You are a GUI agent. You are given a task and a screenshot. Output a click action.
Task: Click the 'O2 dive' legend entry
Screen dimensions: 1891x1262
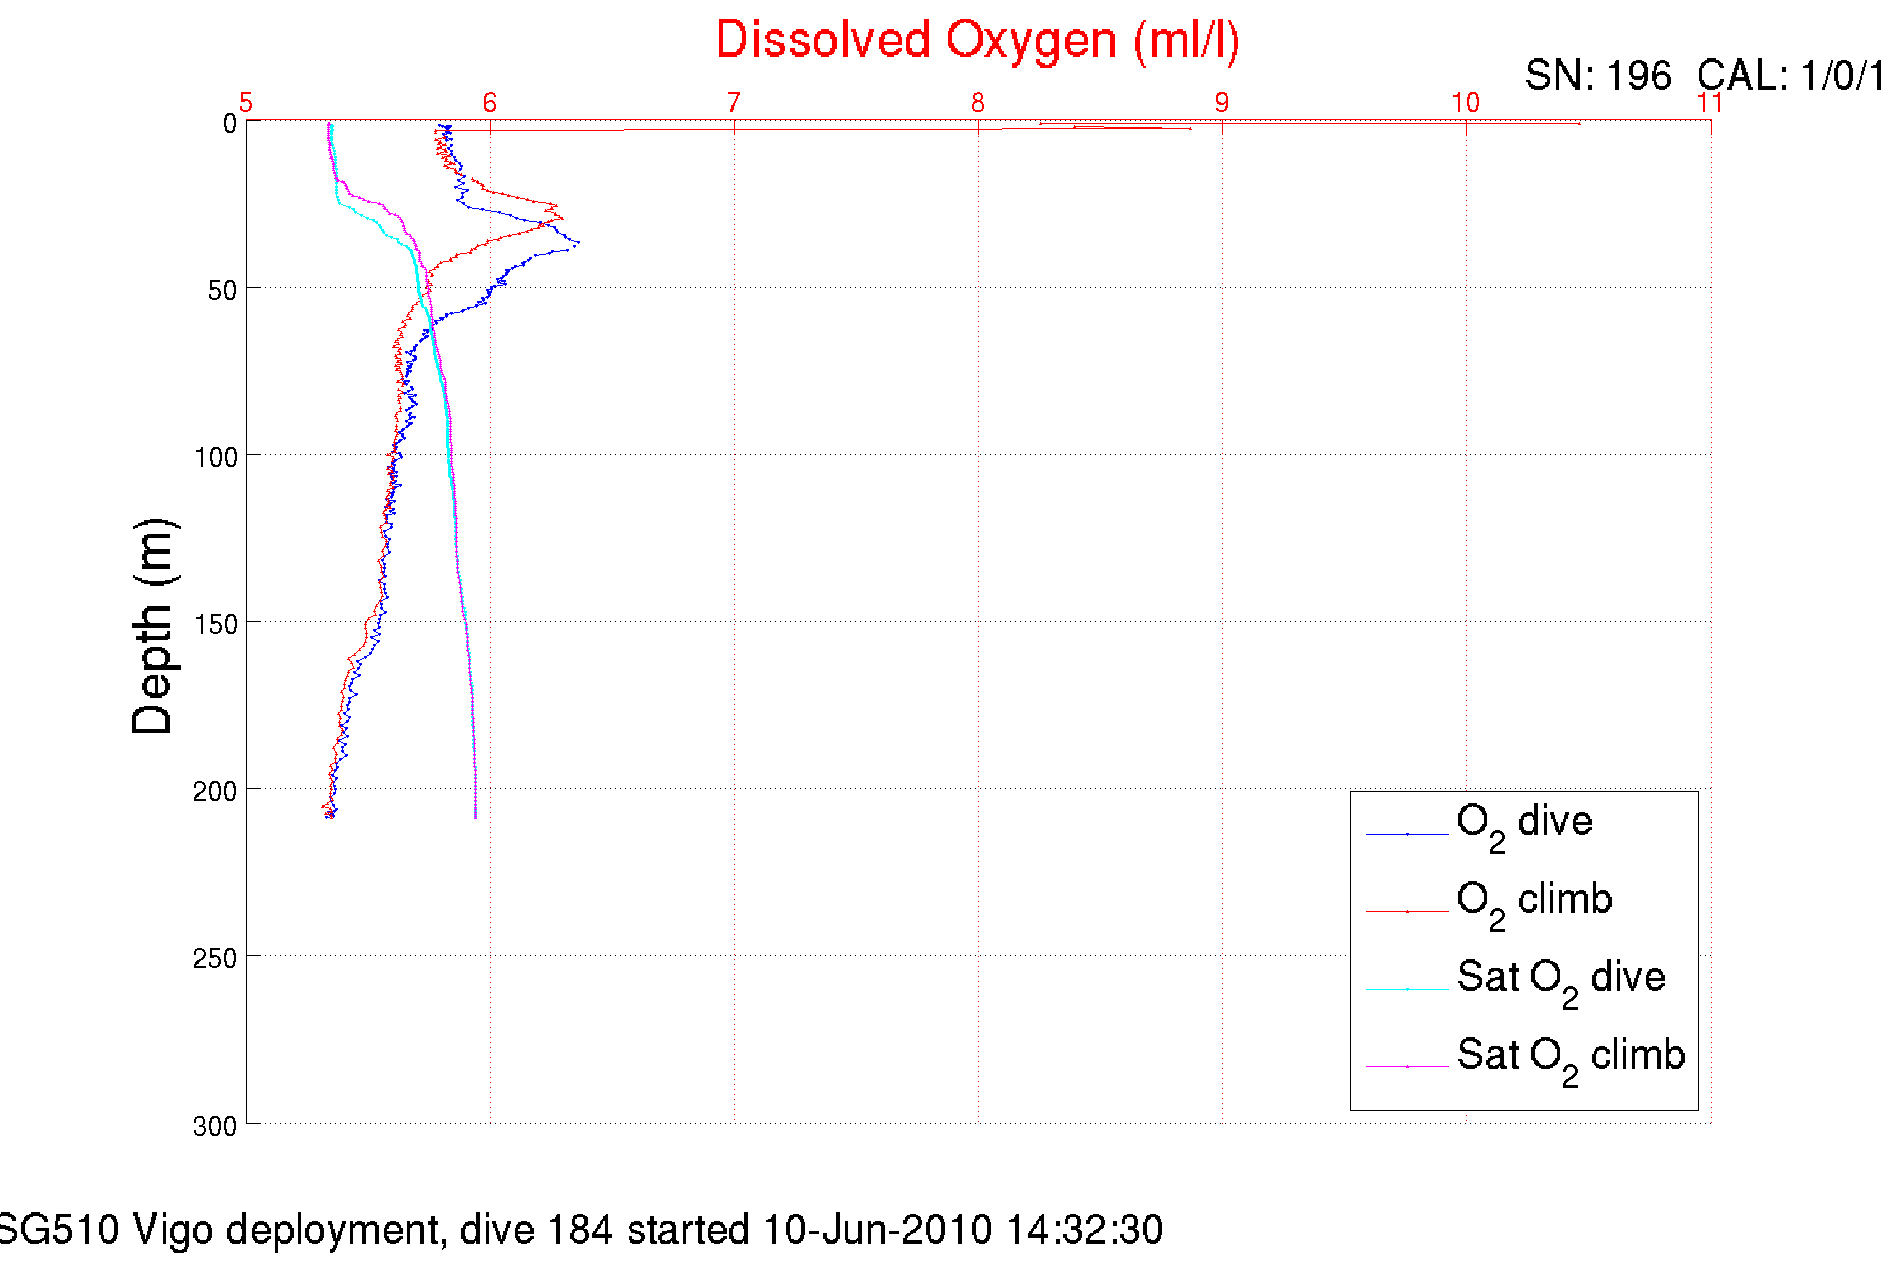(1524, 827)
